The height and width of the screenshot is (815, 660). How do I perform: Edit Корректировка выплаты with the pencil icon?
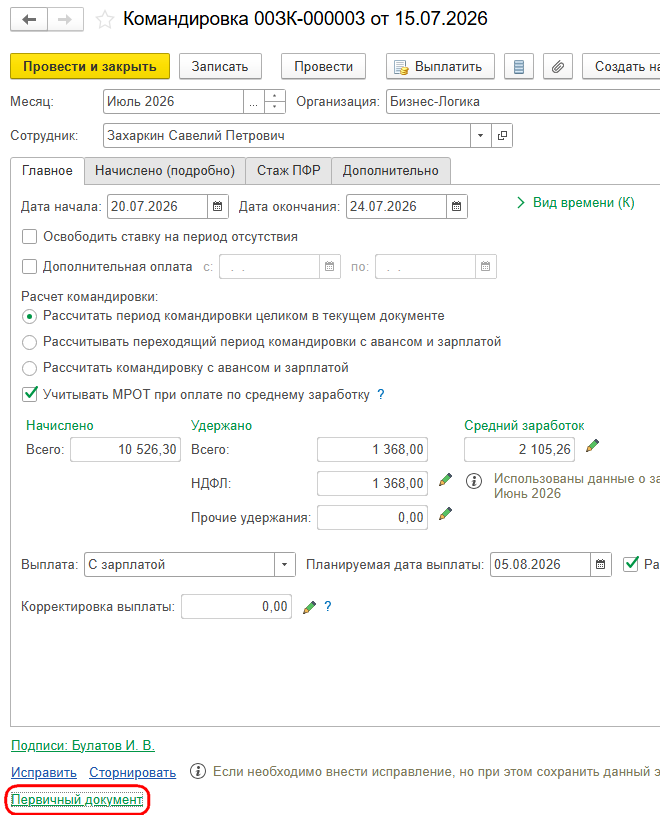pos(309,607)
